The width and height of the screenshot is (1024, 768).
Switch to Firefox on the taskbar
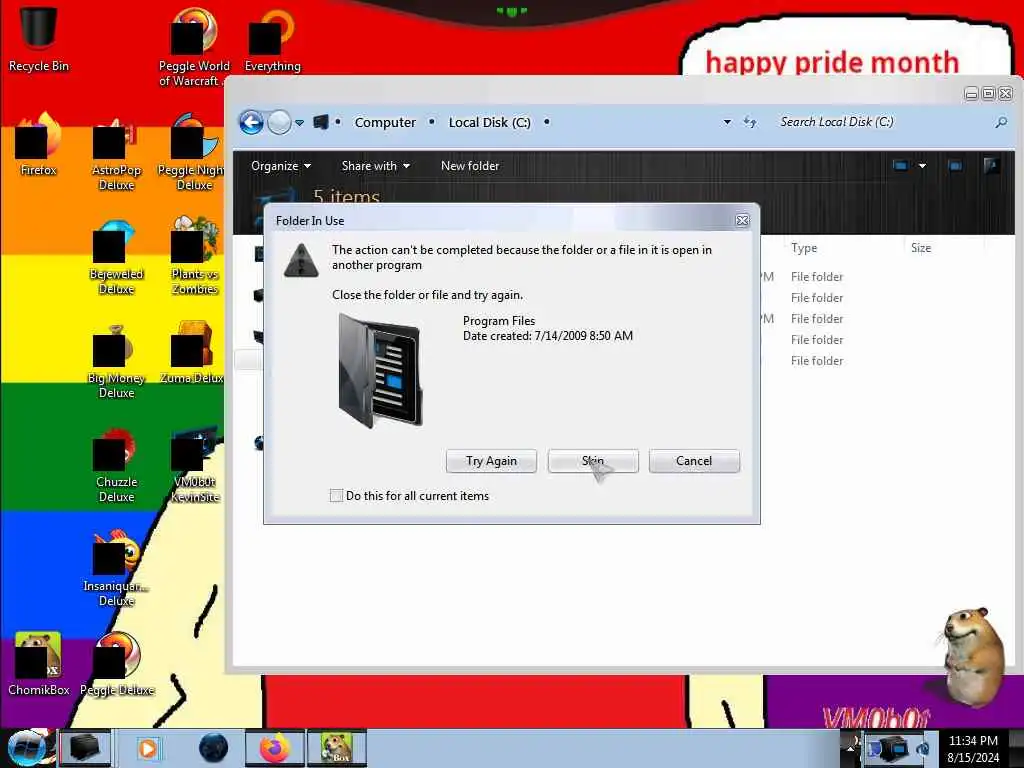pos(275,748)
